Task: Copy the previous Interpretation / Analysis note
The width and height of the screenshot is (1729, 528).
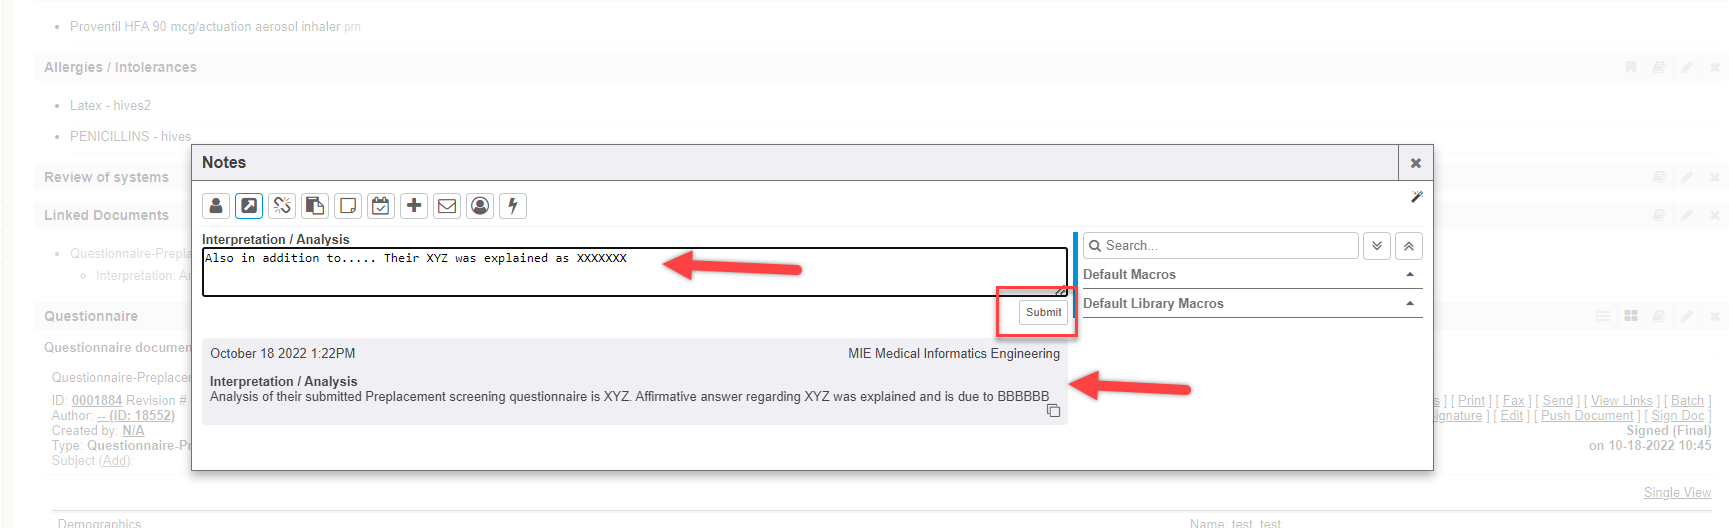Action: pyautogui.click(x=1053, y=411)
